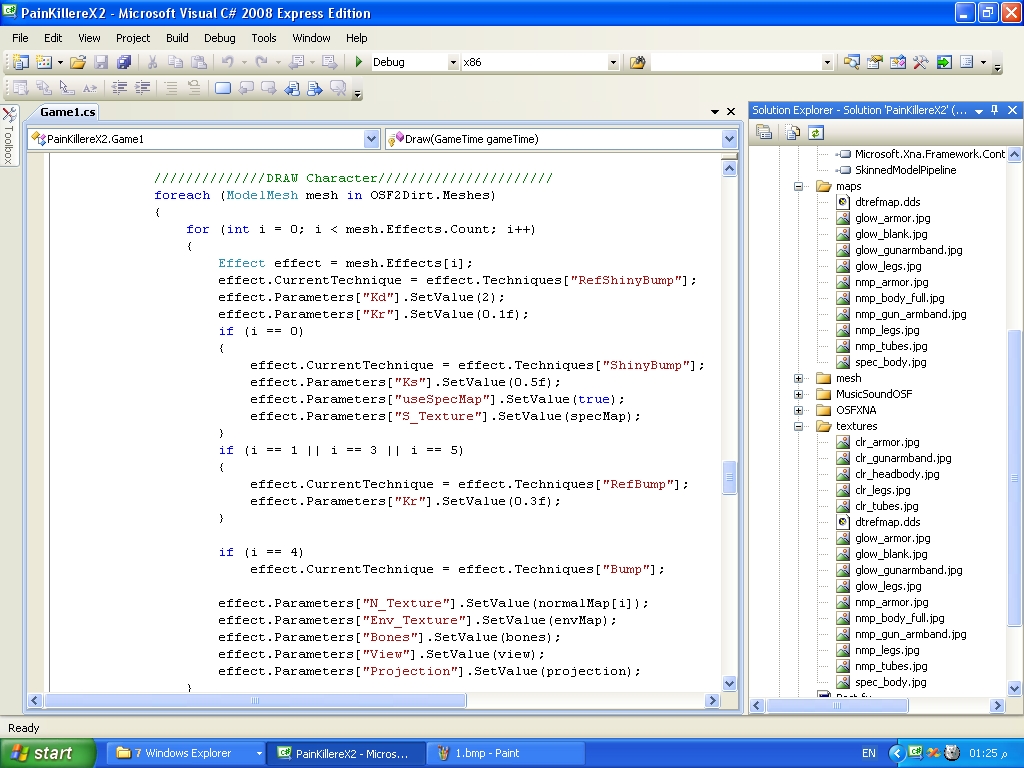Go to the next bookmark icon
Image resolution: width=1024 pixels, height=768 pixels.
click(x=268, y=88)
